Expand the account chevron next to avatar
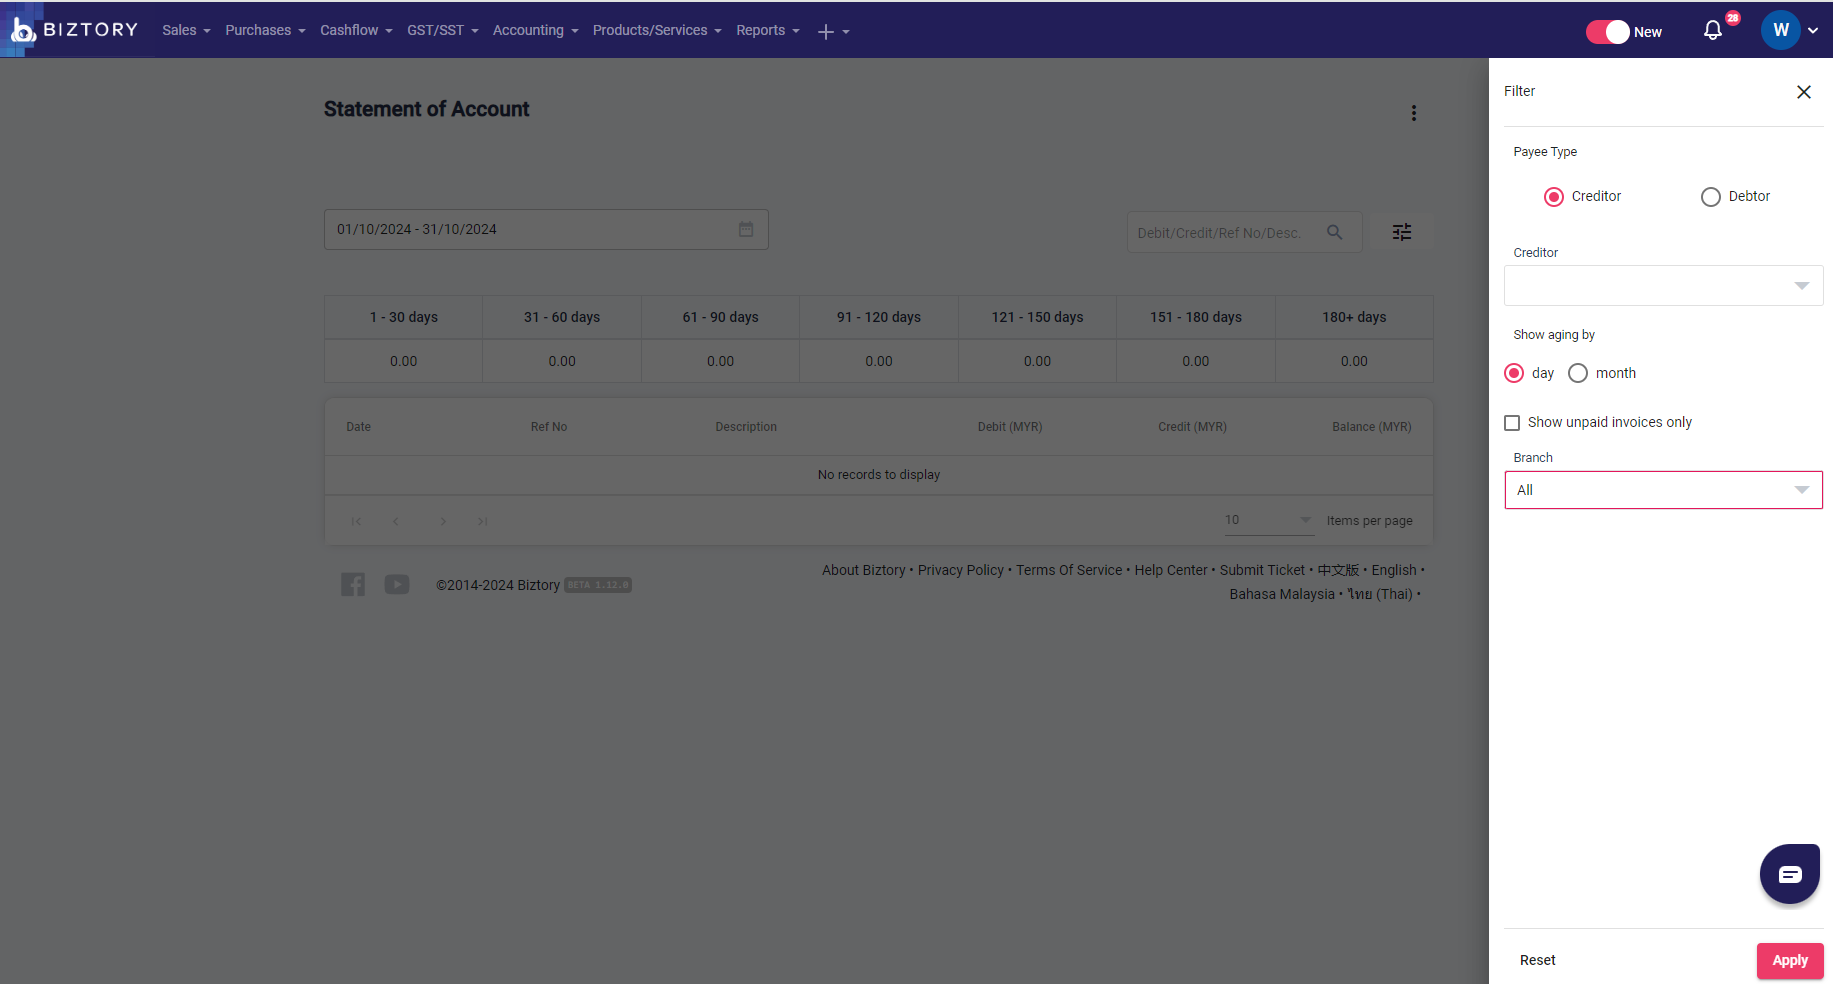1833x984 pixels. 1813,31
